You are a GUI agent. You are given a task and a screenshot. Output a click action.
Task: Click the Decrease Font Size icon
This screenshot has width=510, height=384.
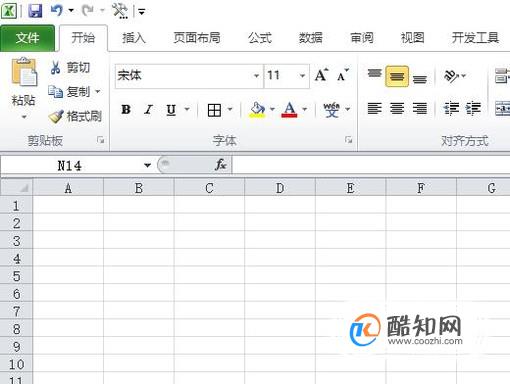tap(343, 75)
